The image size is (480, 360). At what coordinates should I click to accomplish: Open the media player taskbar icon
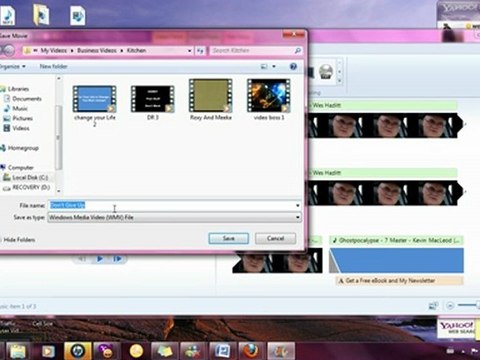pos(48,352)
